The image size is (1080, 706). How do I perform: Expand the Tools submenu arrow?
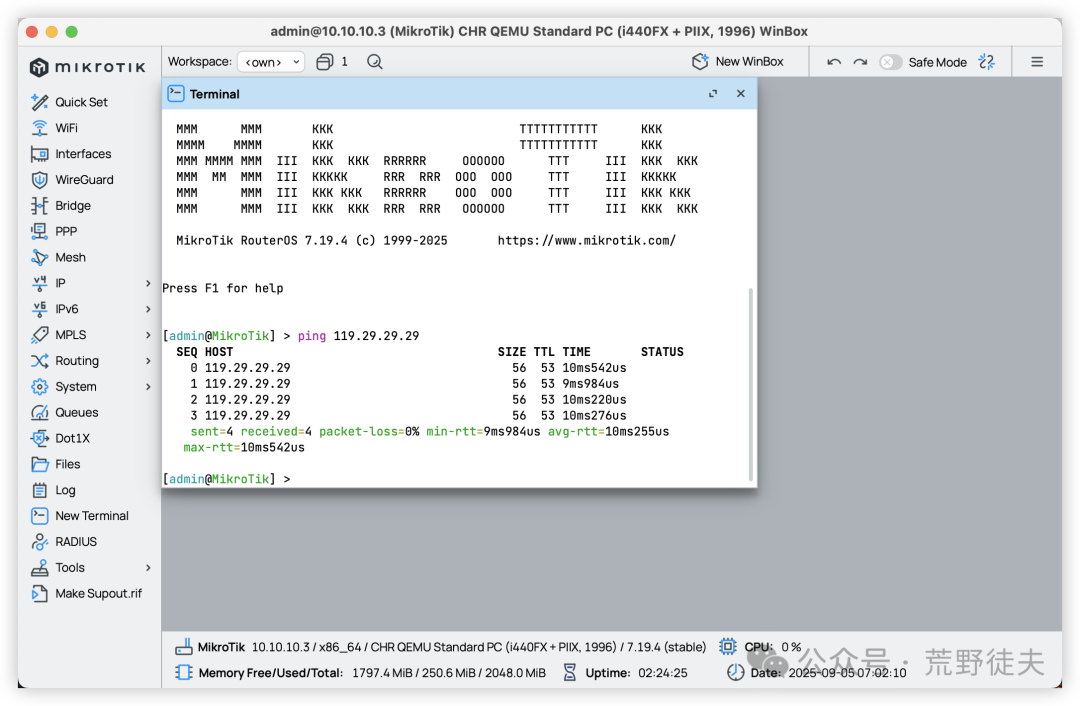click(x=148, y=568)
